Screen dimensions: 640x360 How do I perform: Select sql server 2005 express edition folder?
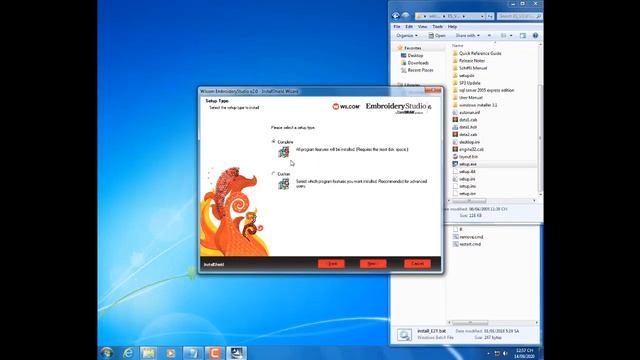[x=486, y=90]
